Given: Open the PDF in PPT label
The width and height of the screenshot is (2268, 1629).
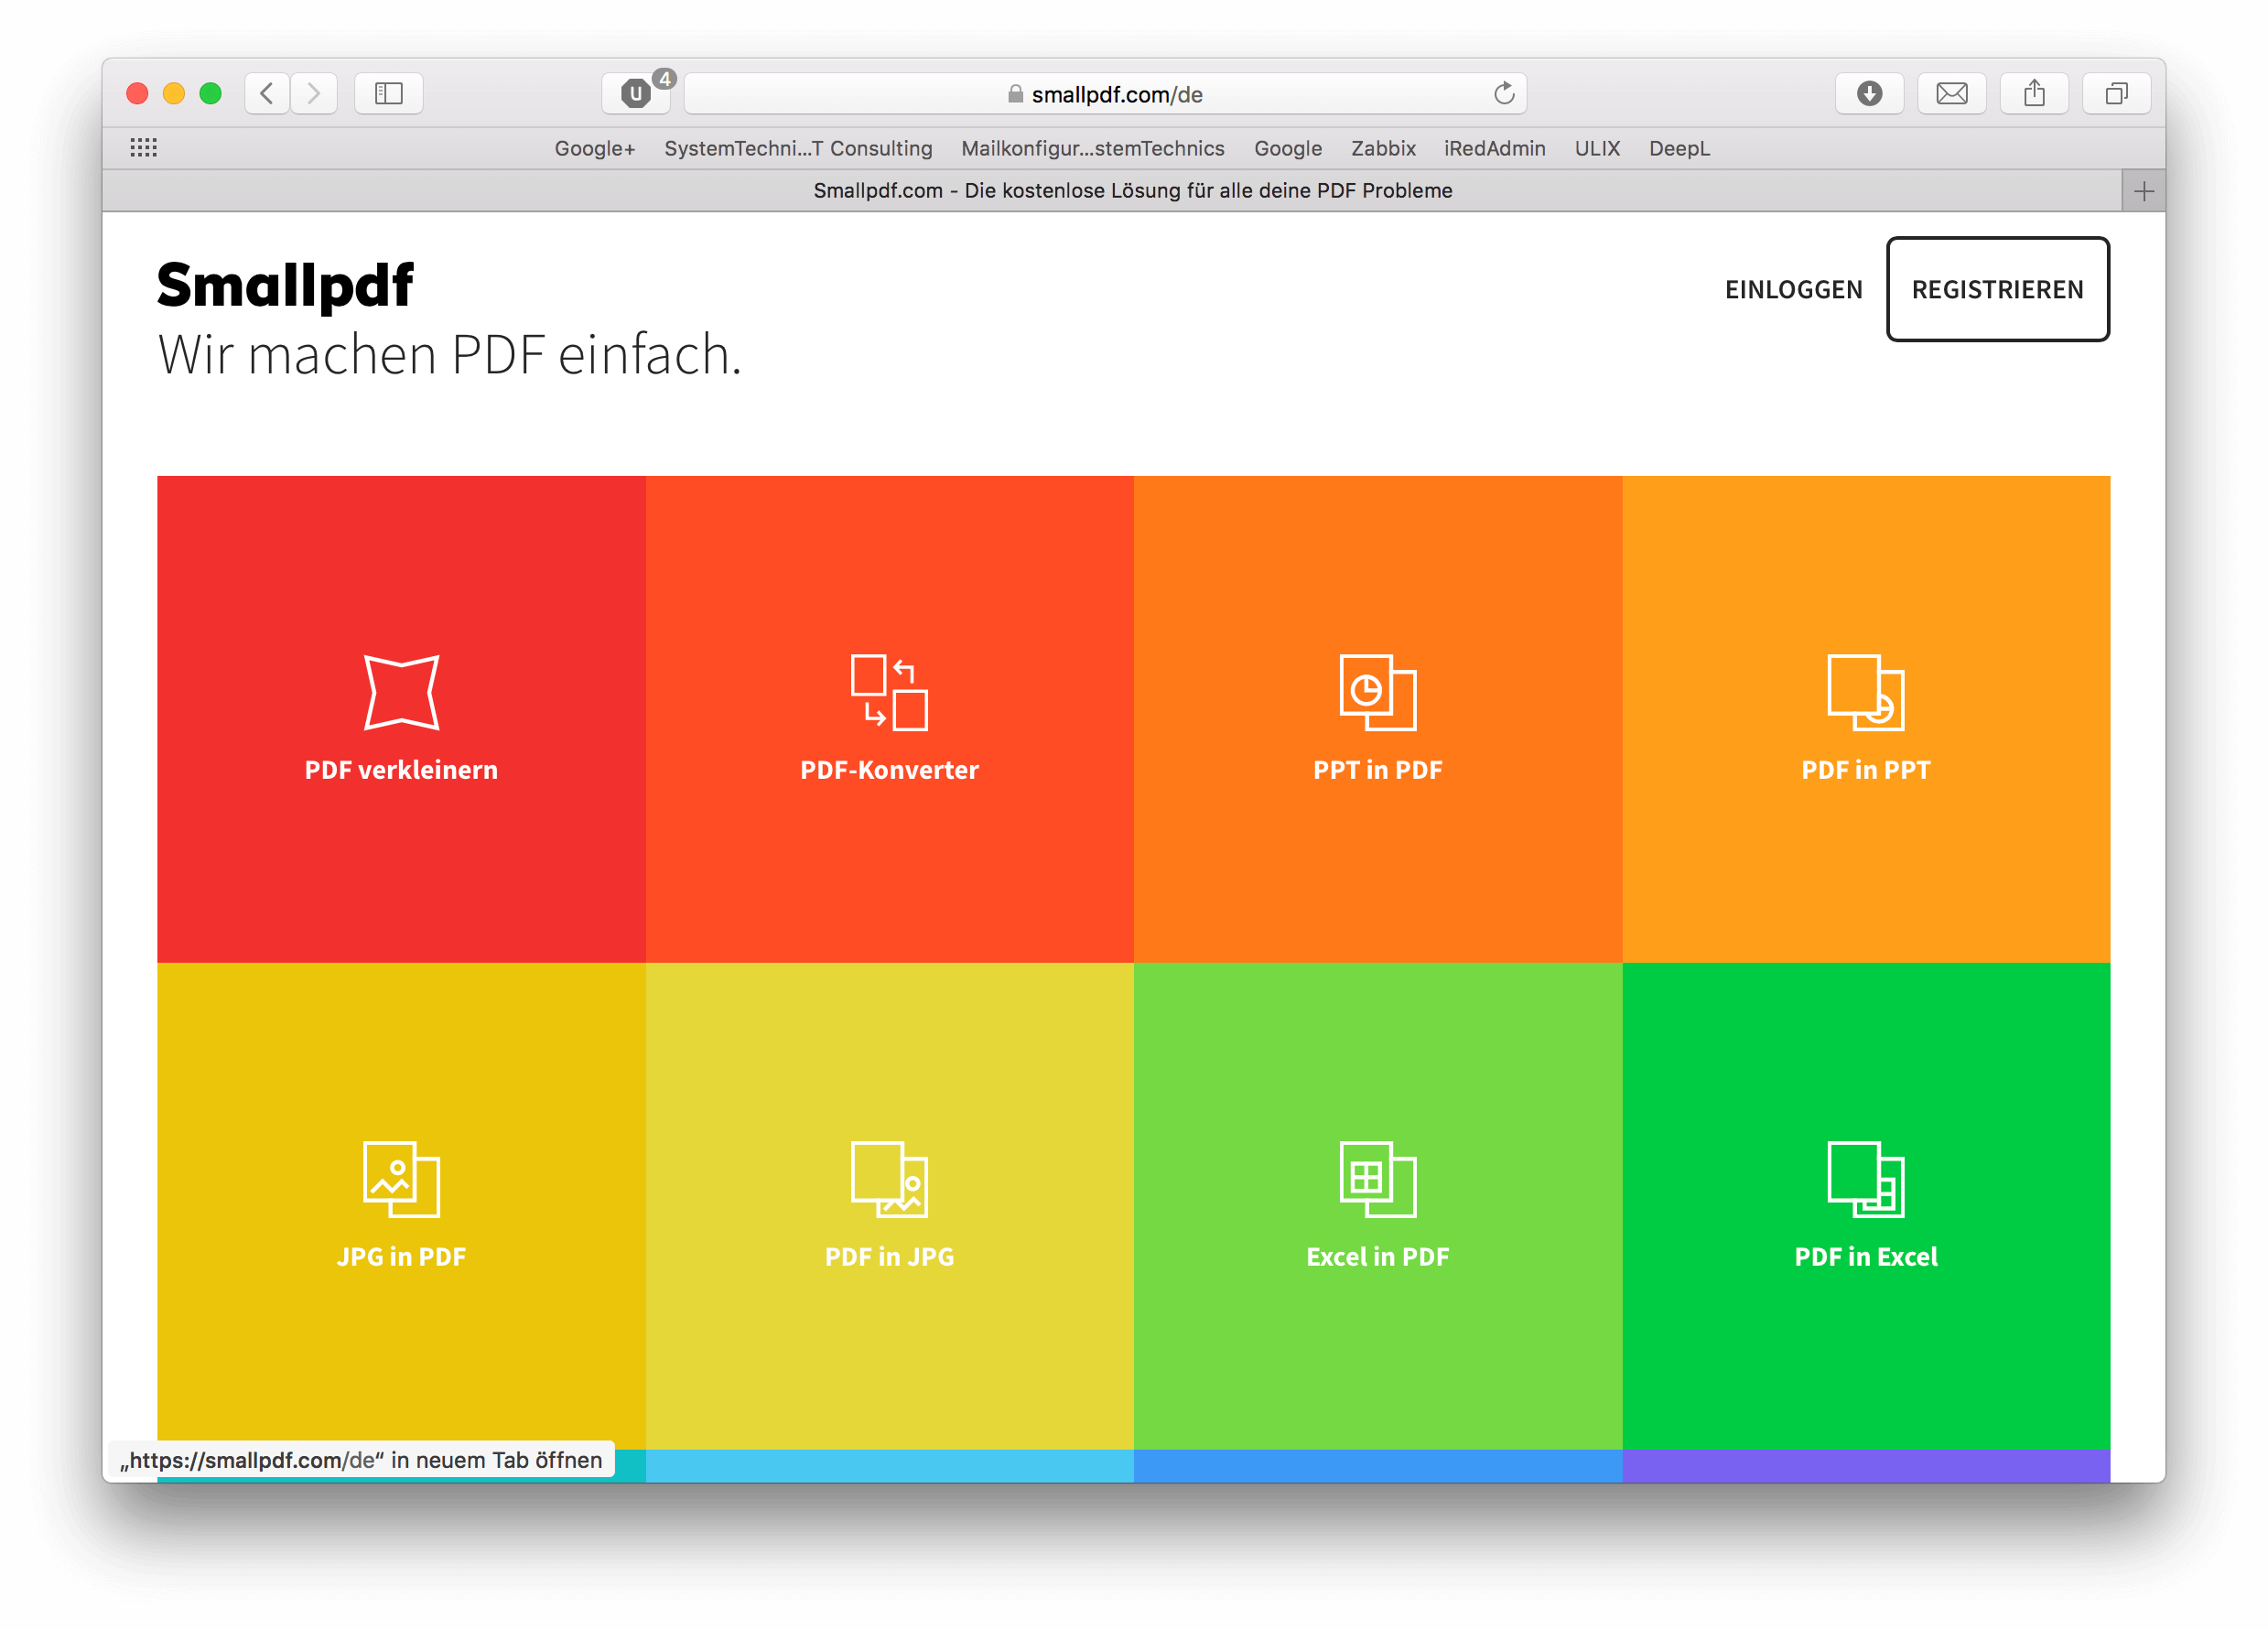Looking at the screenshot, I should [x=1865, y=770].
